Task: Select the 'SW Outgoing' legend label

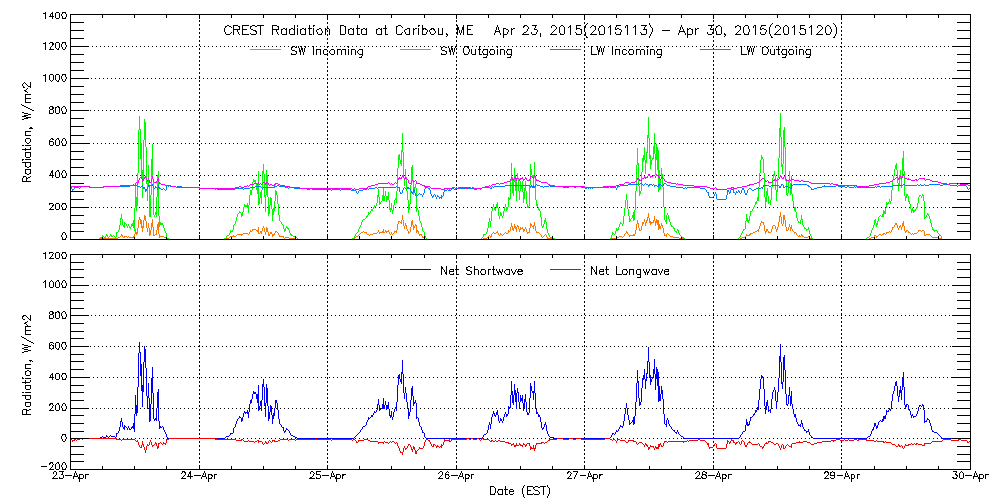Action: click(476, 51)
